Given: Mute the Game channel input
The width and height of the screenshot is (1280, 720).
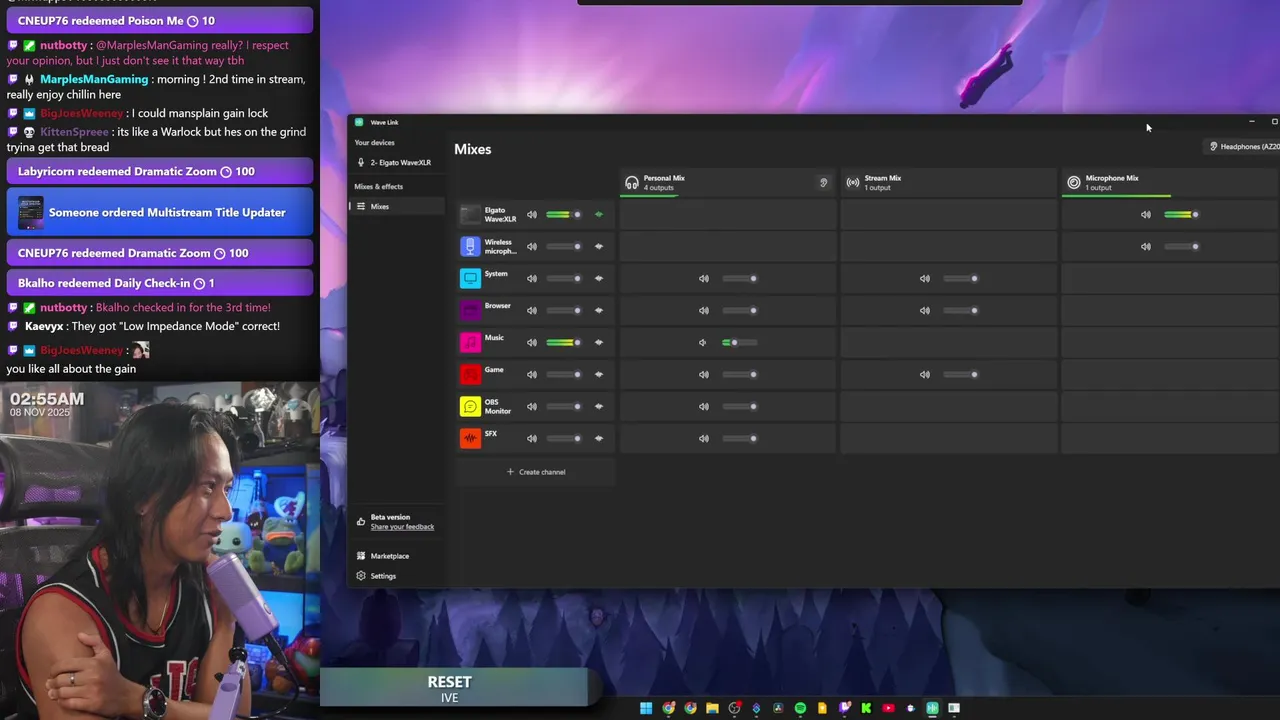Looking at the screenshot, I should (x=532, y=374).
